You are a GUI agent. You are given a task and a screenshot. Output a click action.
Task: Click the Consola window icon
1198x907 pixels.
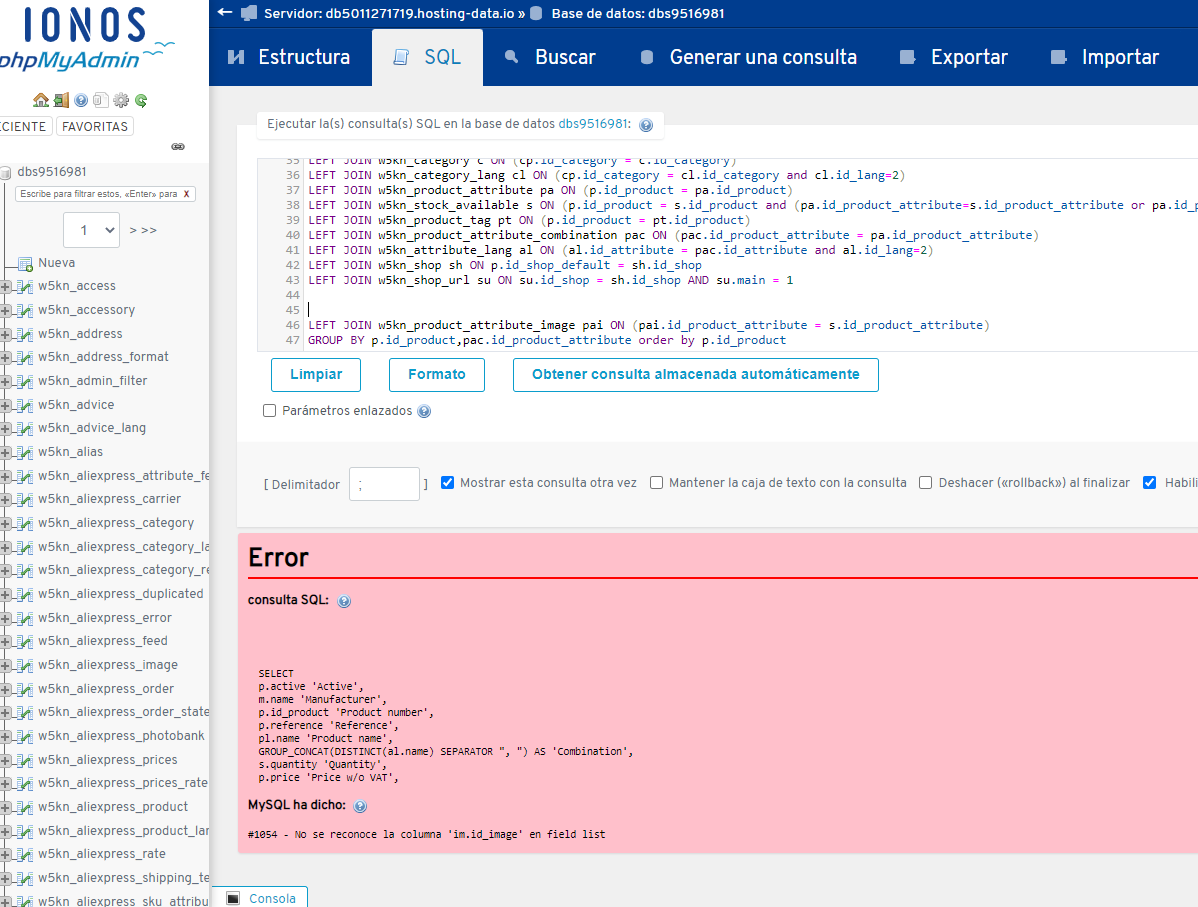pyautogui.click(x=234, y=899)
